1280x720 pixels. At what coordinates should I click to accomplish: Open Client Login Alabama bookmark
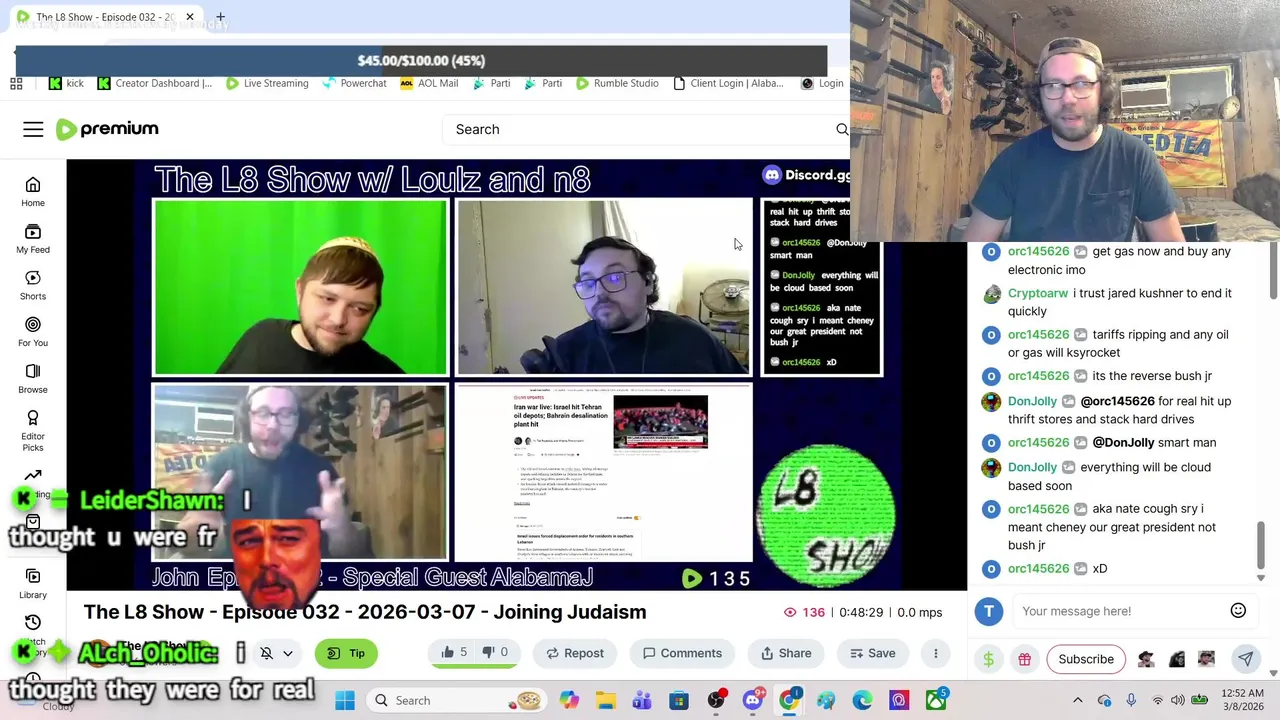[728, 83]
